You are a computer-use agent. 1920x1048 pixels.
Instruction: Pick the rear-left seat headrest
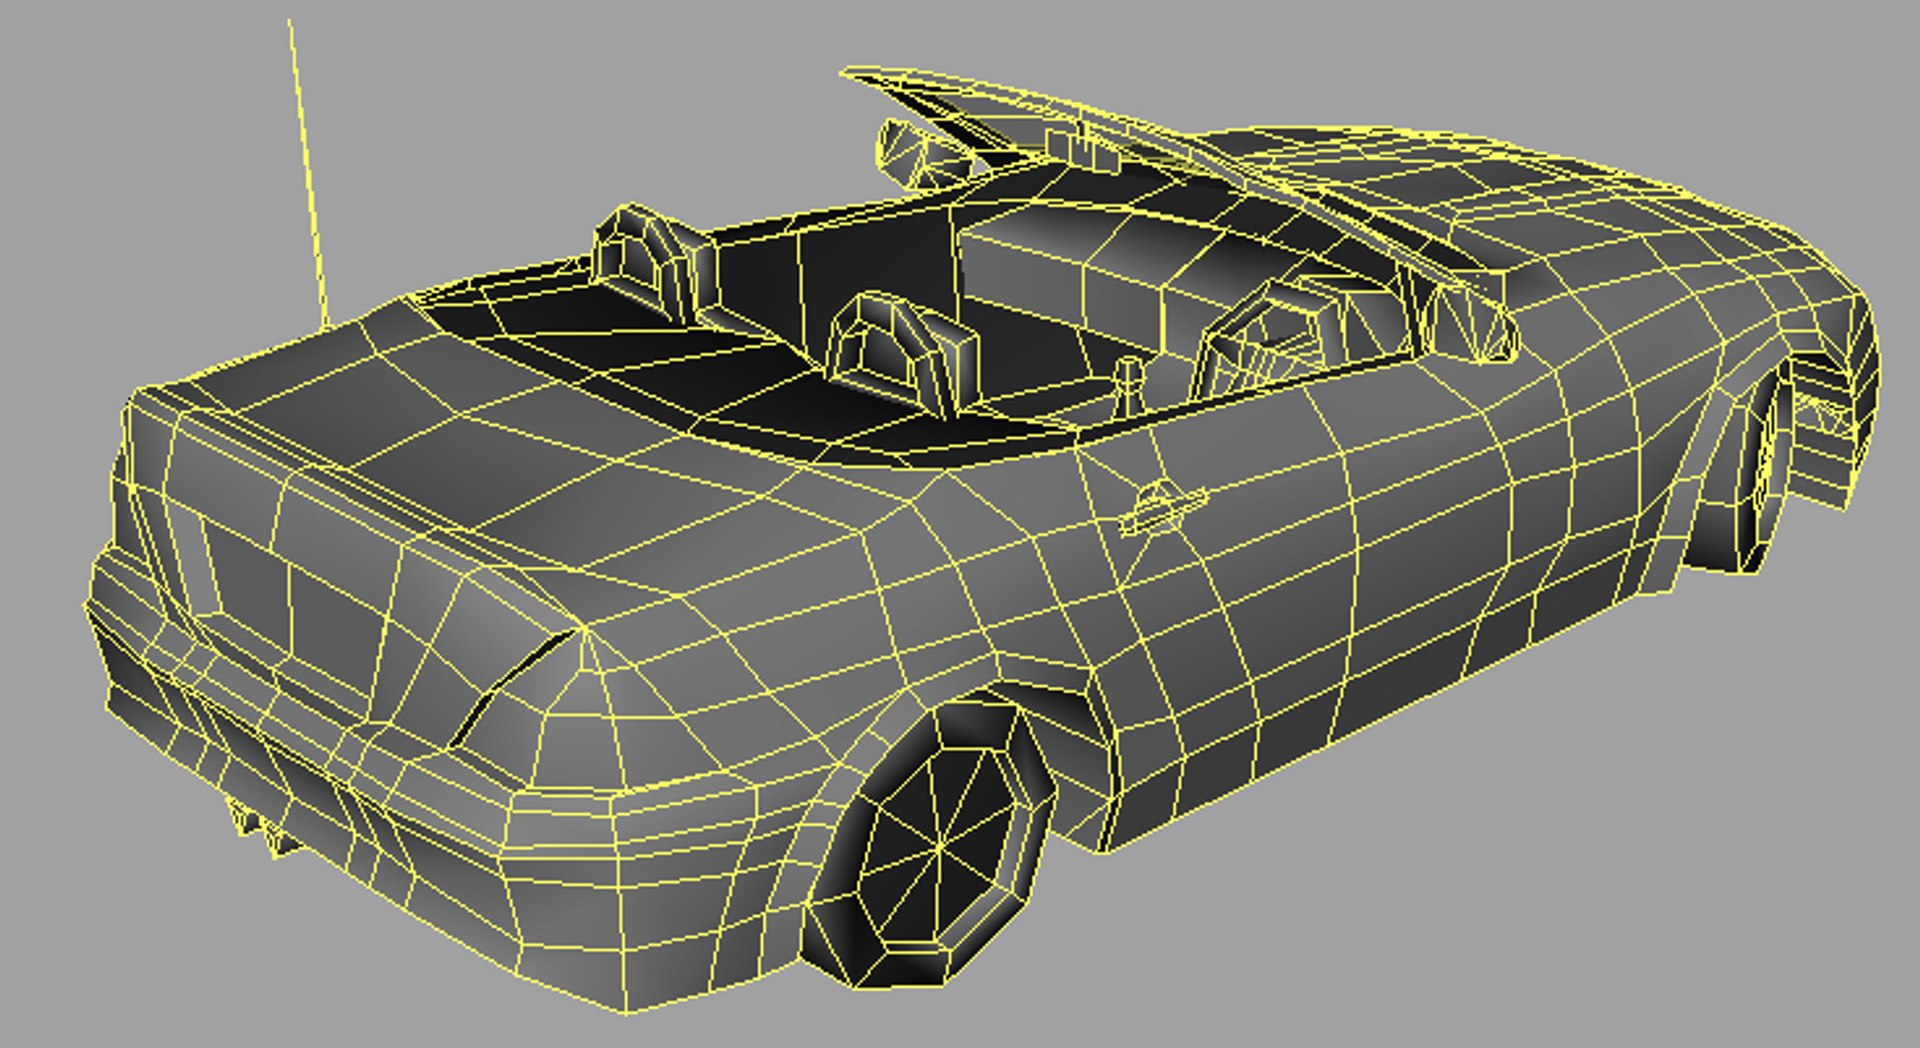[x=653, y=263]
